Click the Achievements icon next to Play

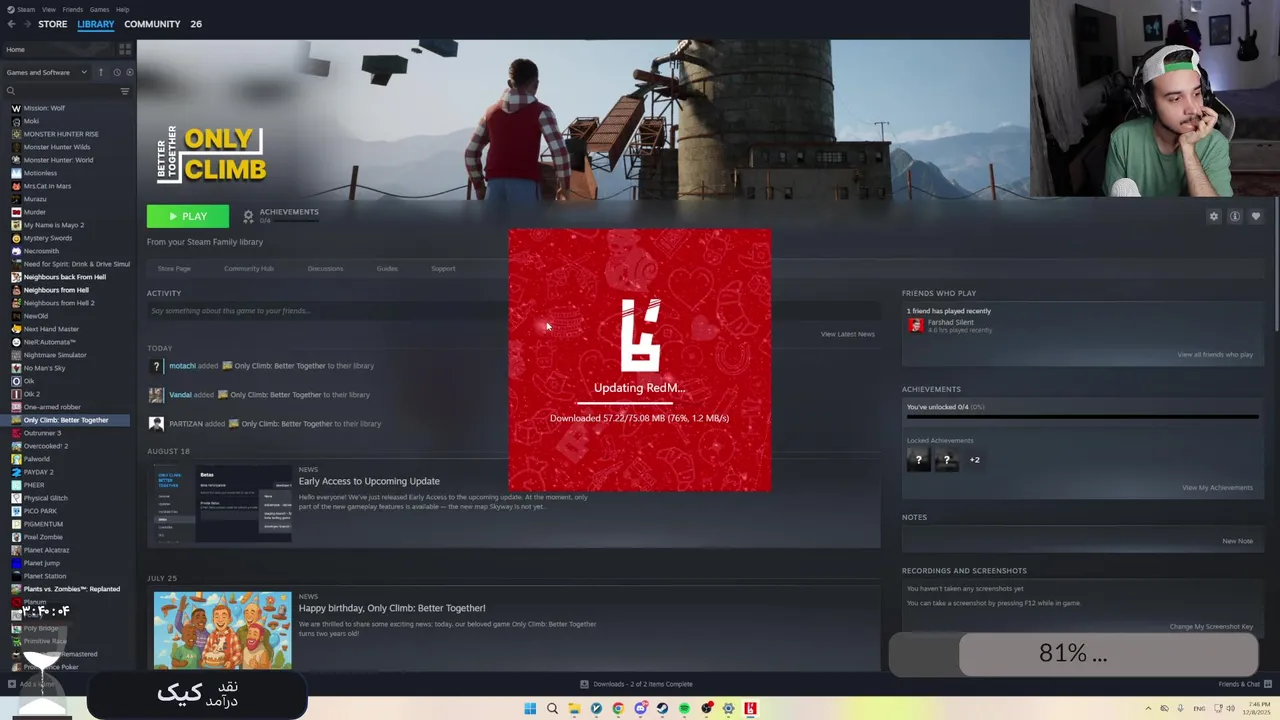click(x=249, y=216)
